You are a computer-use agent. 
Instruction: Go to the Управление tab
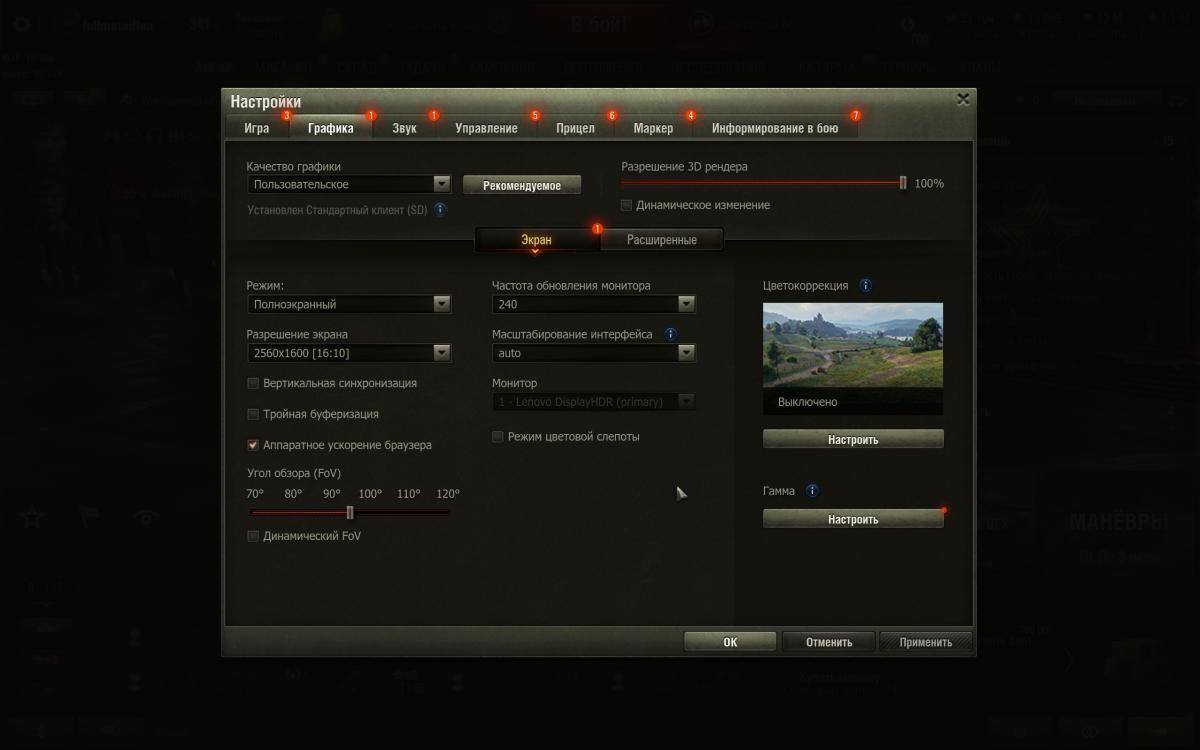point(486,128)
